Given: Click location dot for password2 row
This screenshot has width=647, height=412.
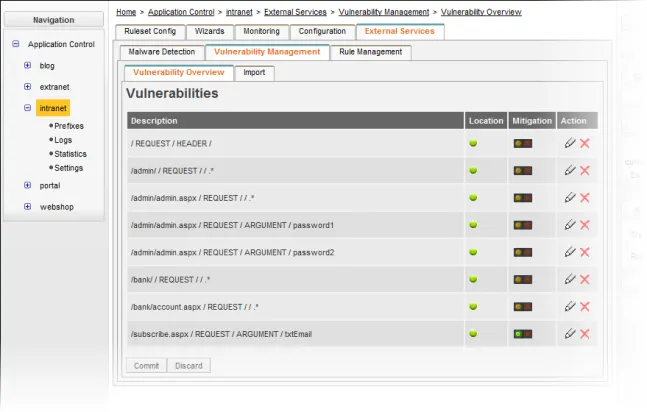Looking at the screenshot, I should (x=473, y=252).
